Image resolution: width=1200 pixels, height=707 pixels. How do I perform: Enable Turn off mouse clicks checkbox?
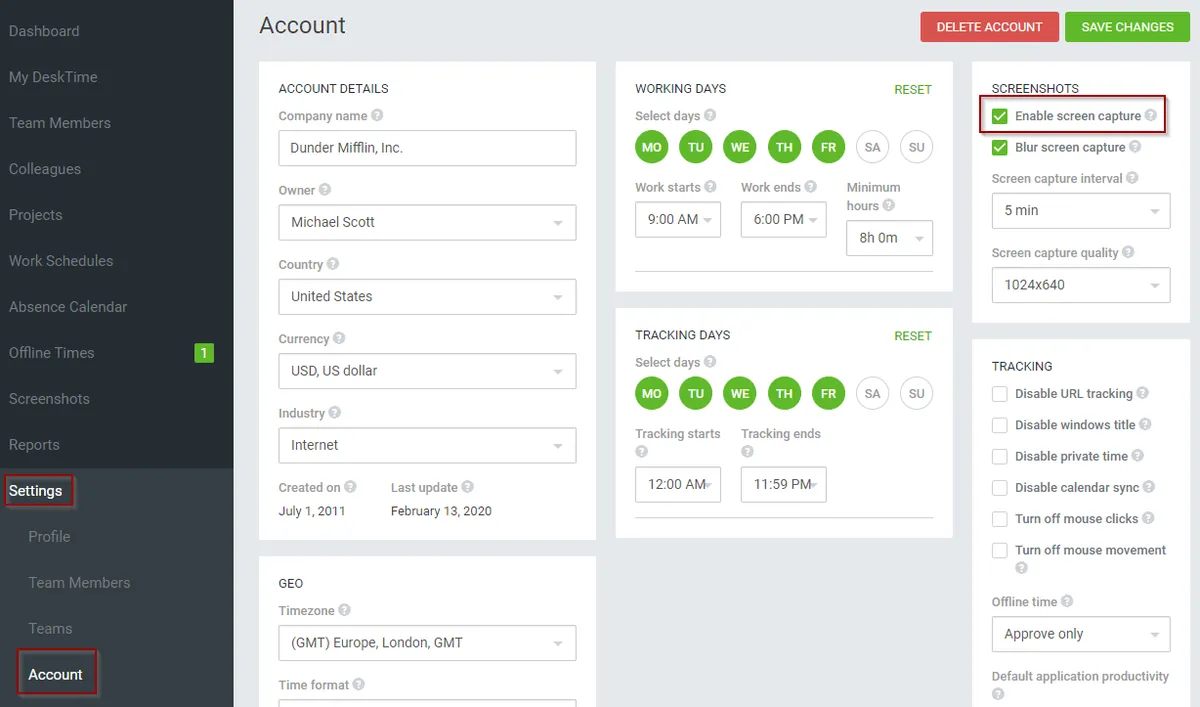click(1000, 519)
